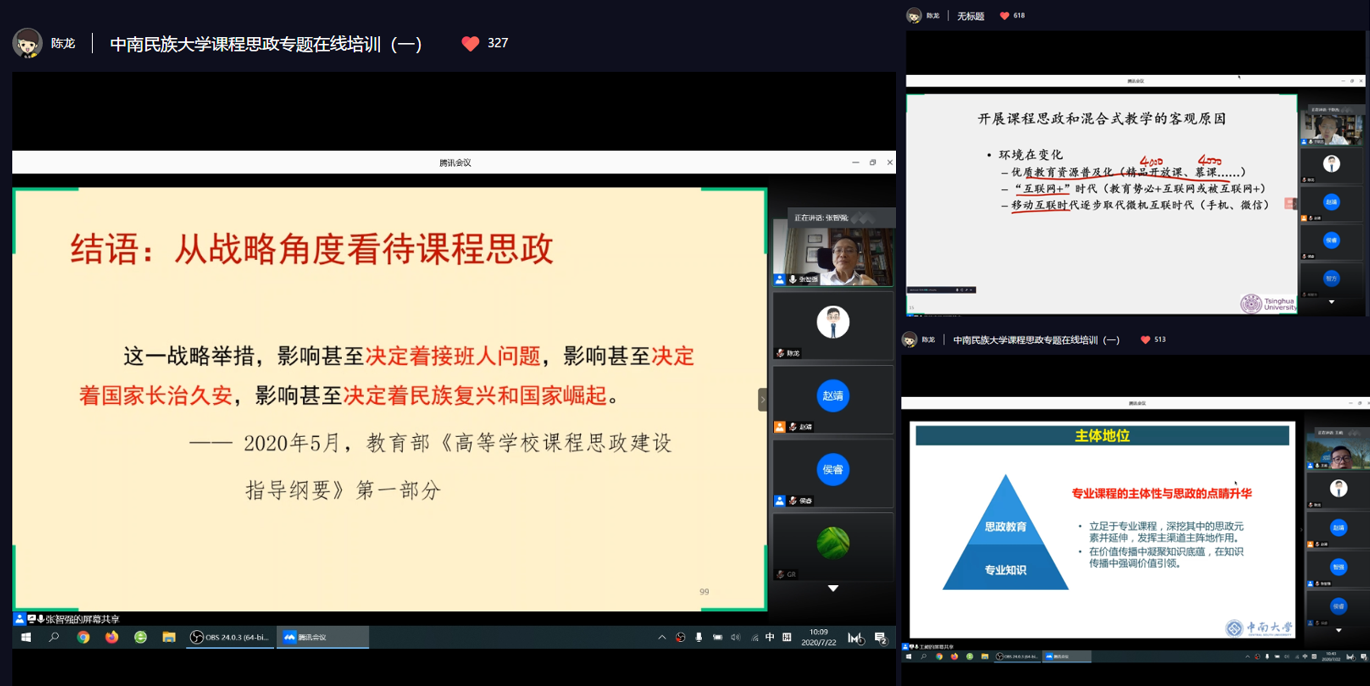Image resolution: width=1370 pixels, height=686 pixels.
Task: Like the main video via heart icon 327
Action: pos(470,43)
